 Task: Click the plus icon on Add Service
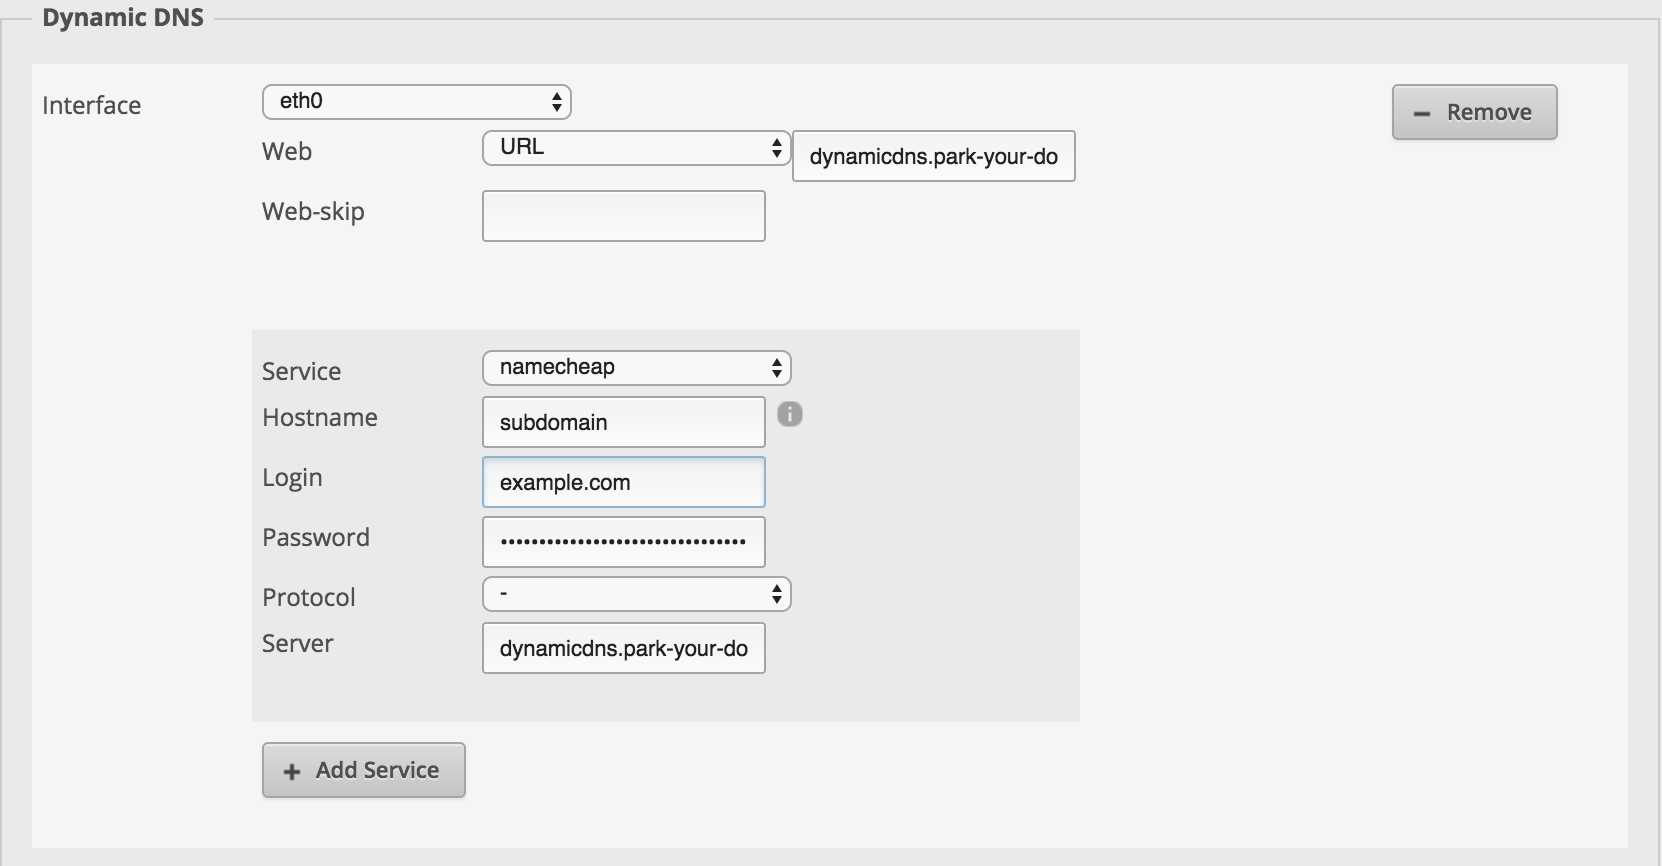pyautogui.click(x=291, y=772)
